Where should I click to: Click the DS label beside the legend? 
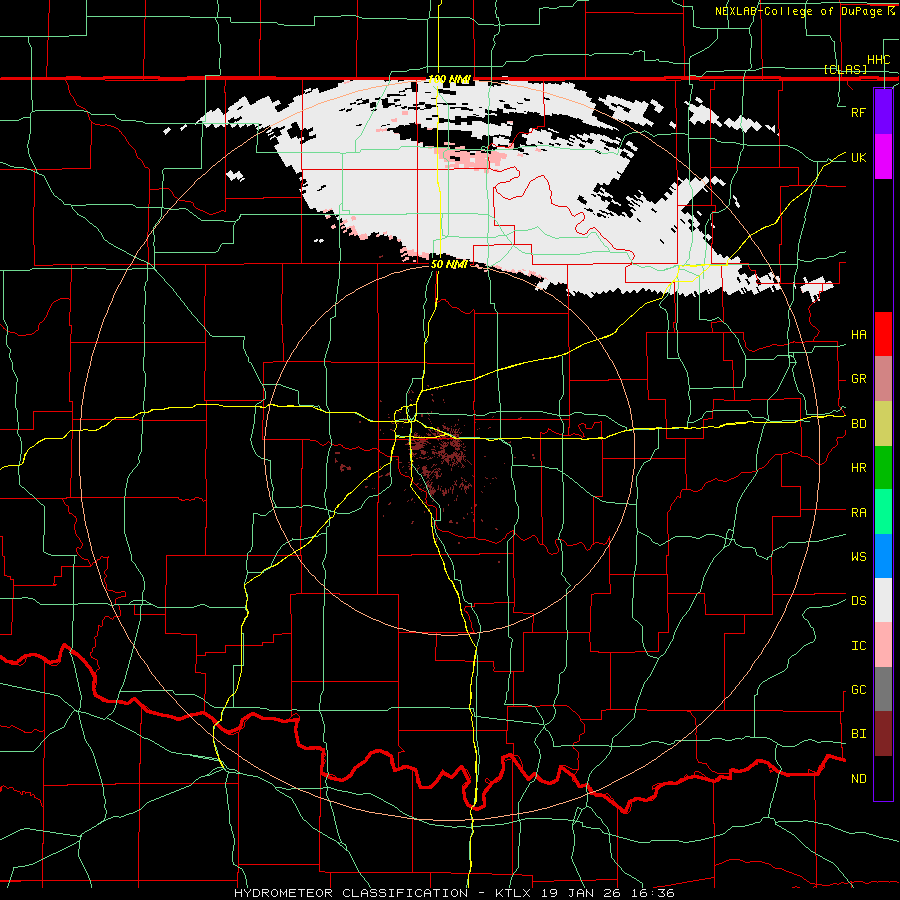(858, 601)
